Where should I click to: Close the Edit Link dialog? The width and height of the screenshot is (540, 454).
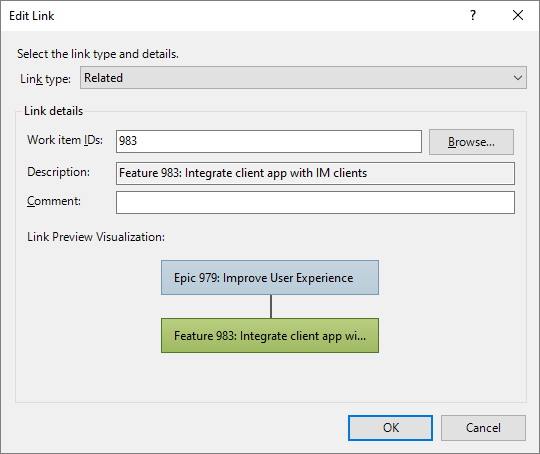point(518,15)
